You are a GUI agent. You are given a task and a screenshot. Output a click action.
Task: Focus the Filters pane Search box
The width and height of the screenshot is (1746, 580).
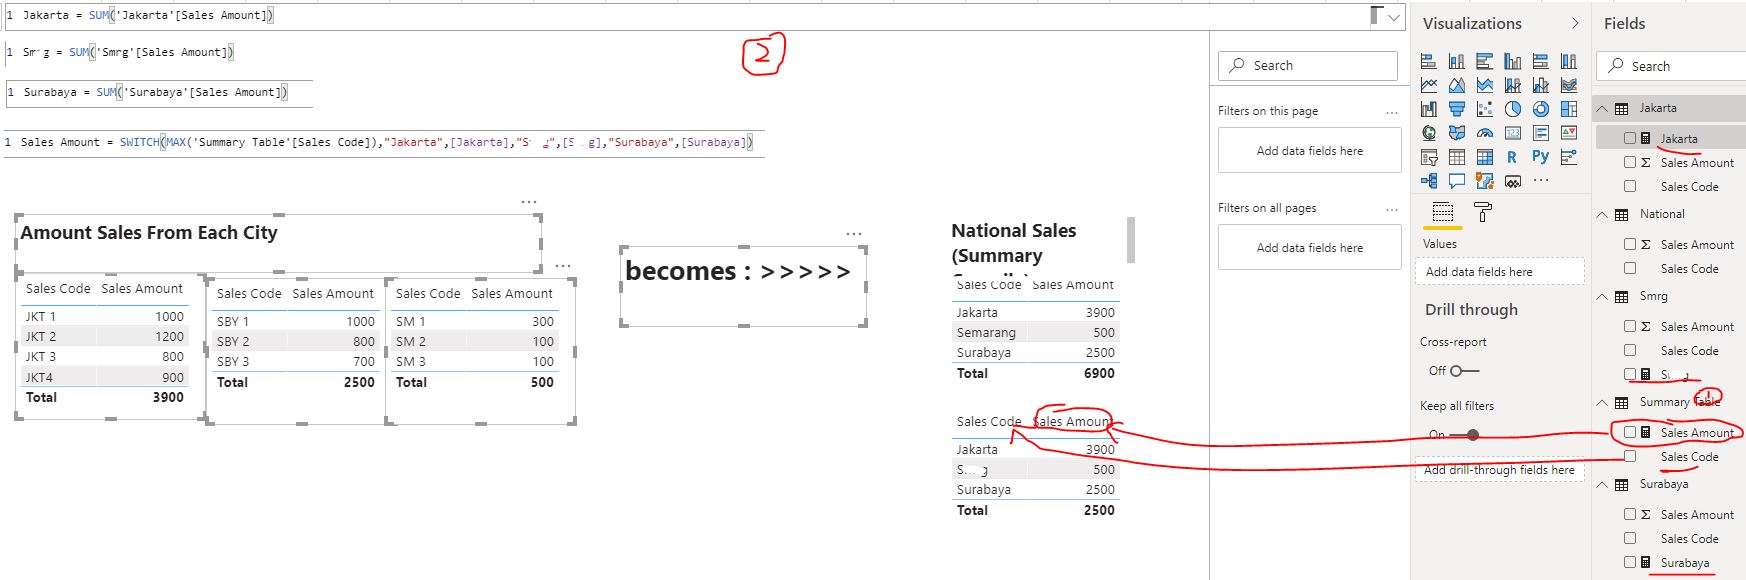click(1308, 65)
